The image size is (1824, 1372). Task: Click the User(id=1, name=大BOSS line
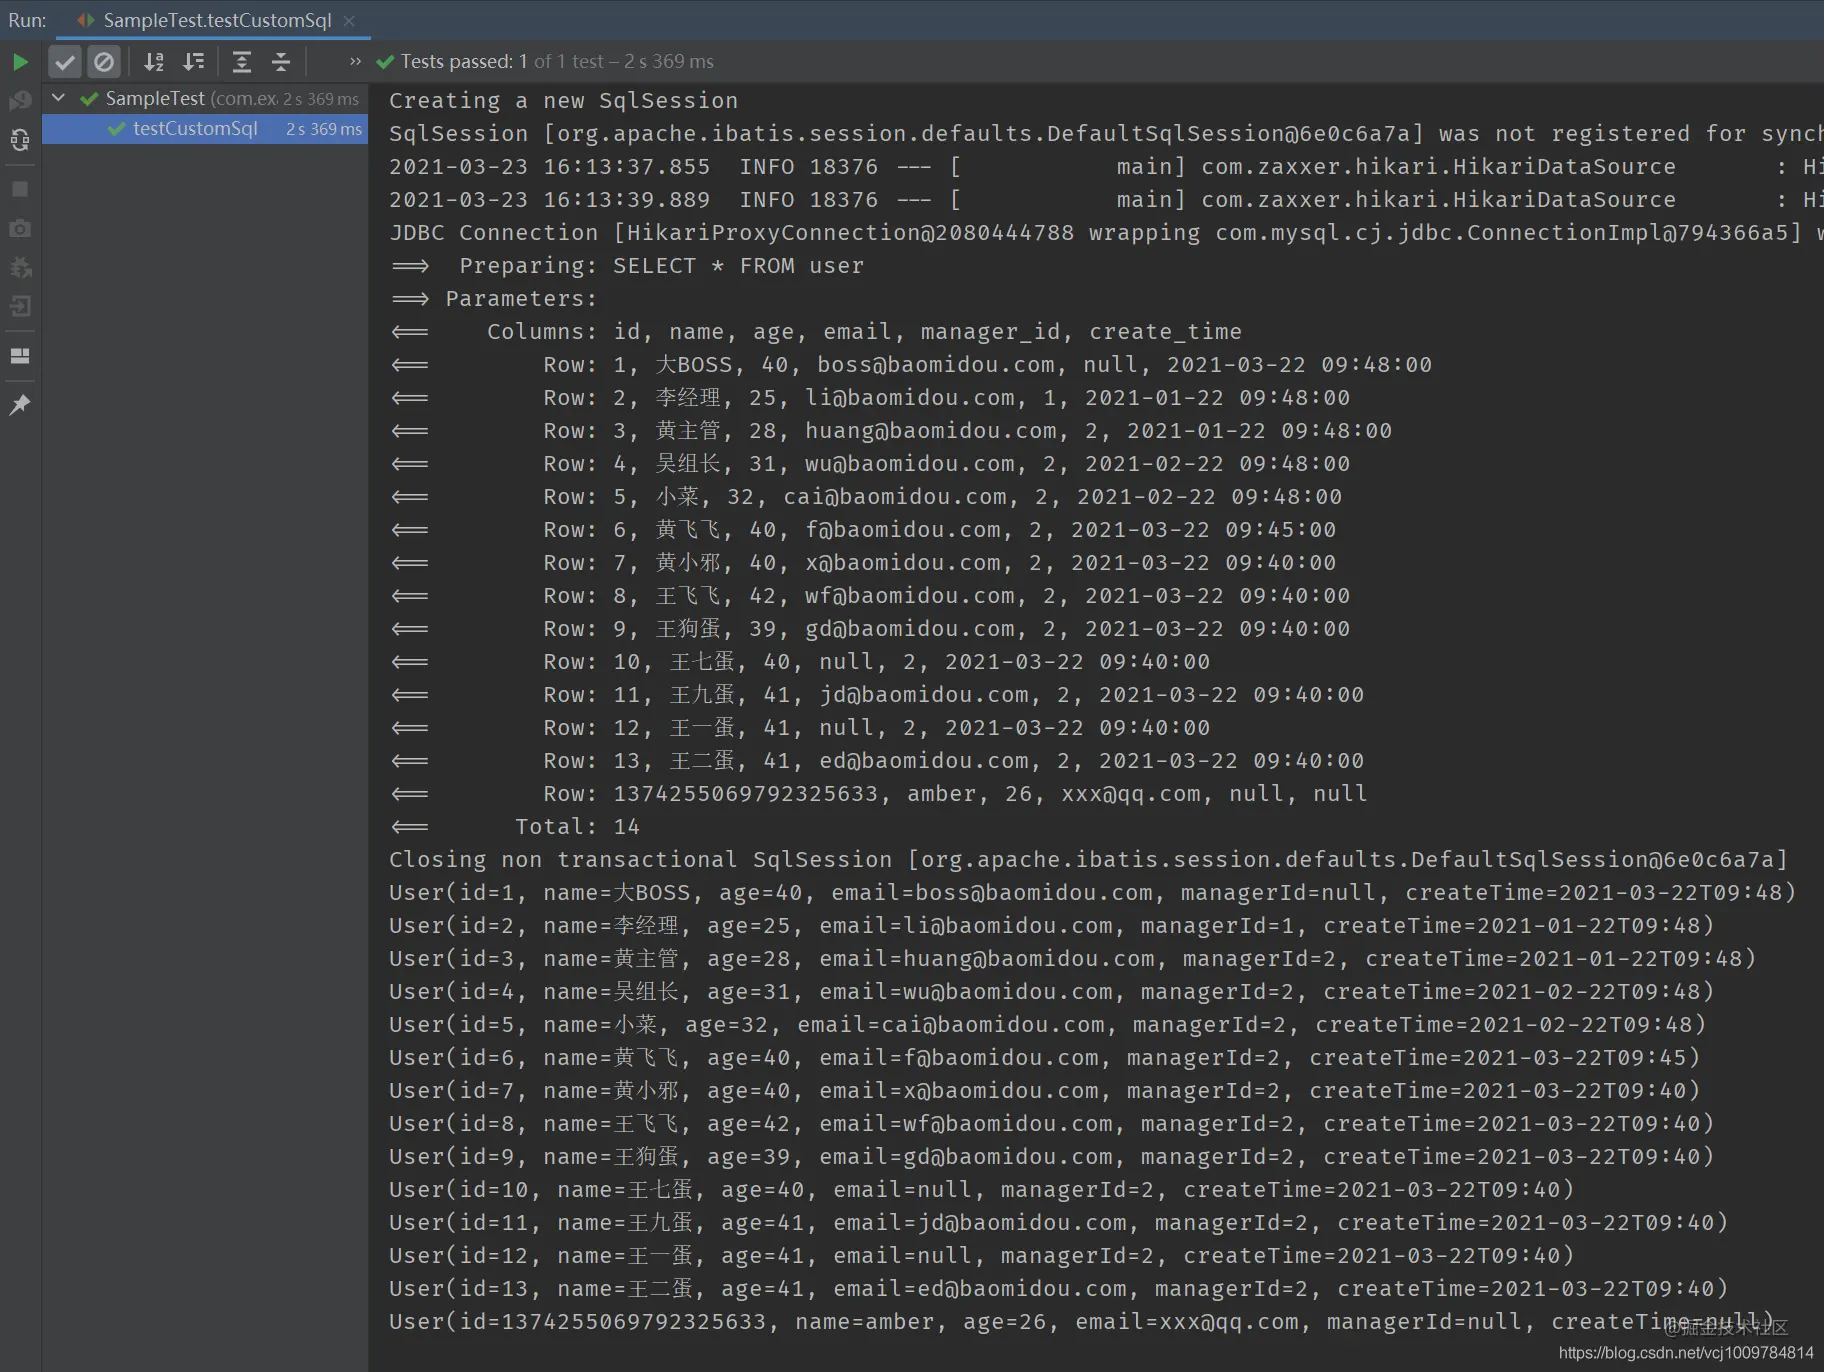(1092, 893)
